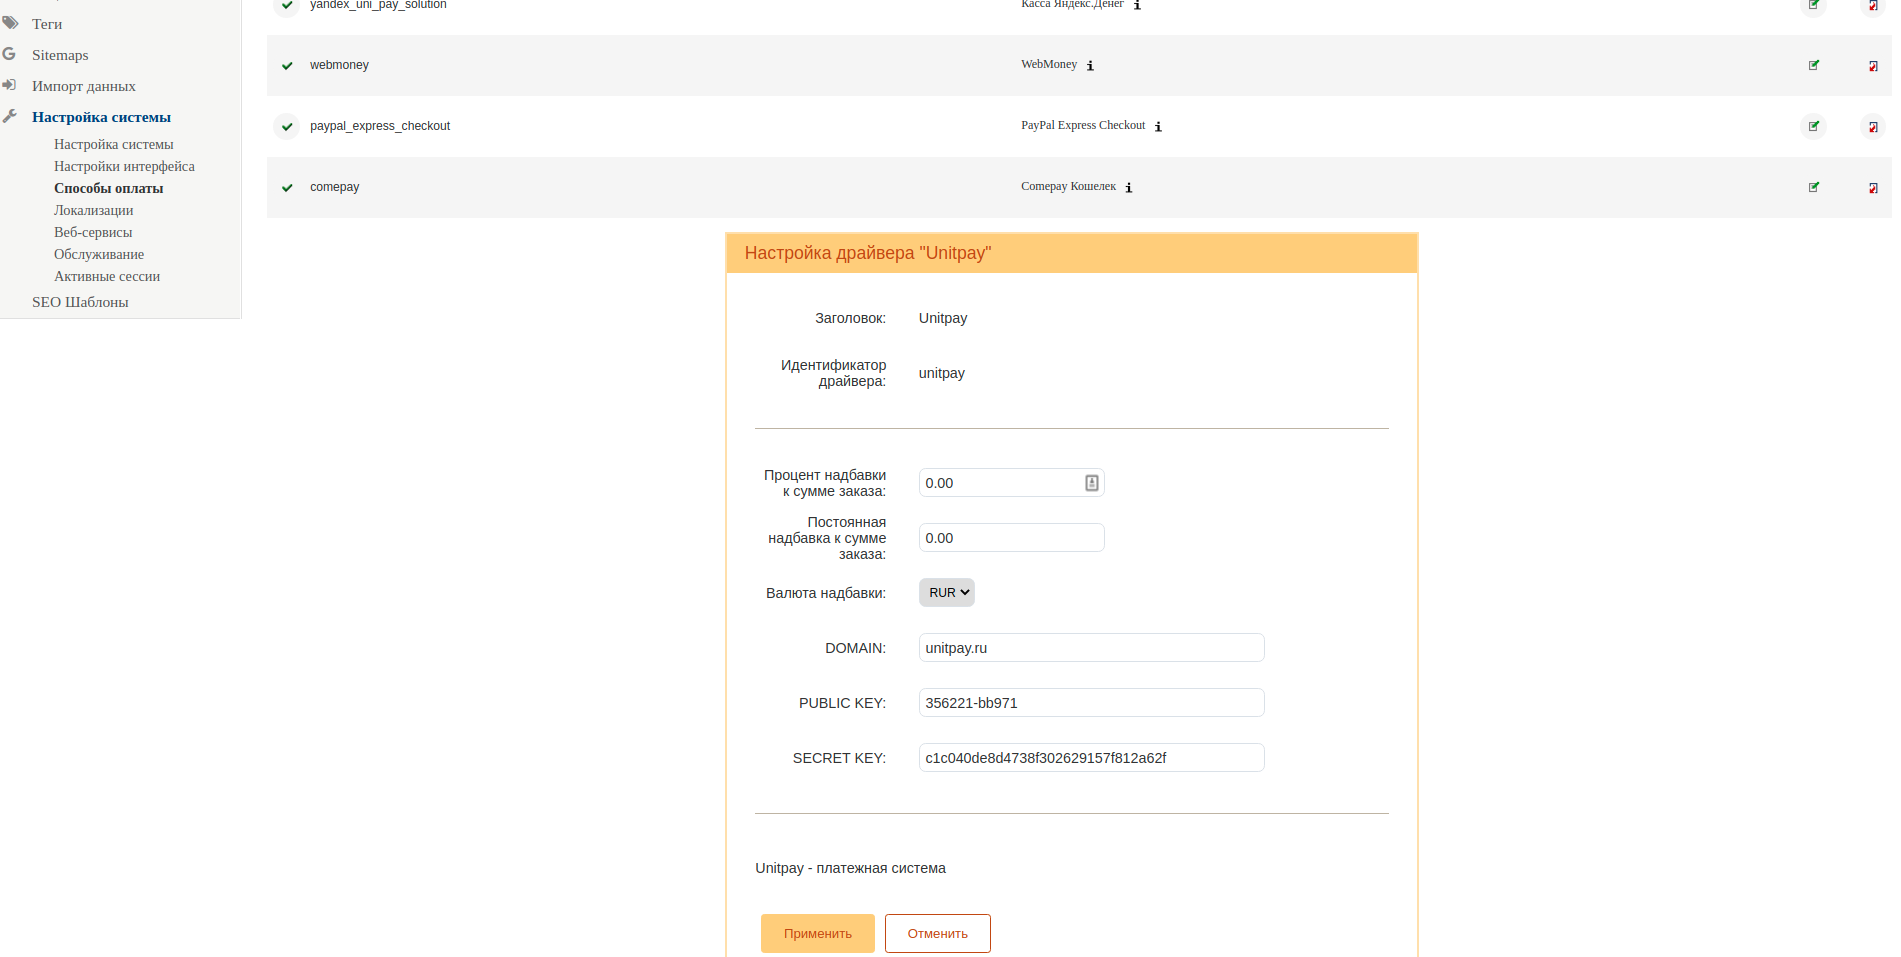Click the wrench icon for Настройка системы
The image size is (1901, 957).
tap(9, 116)
